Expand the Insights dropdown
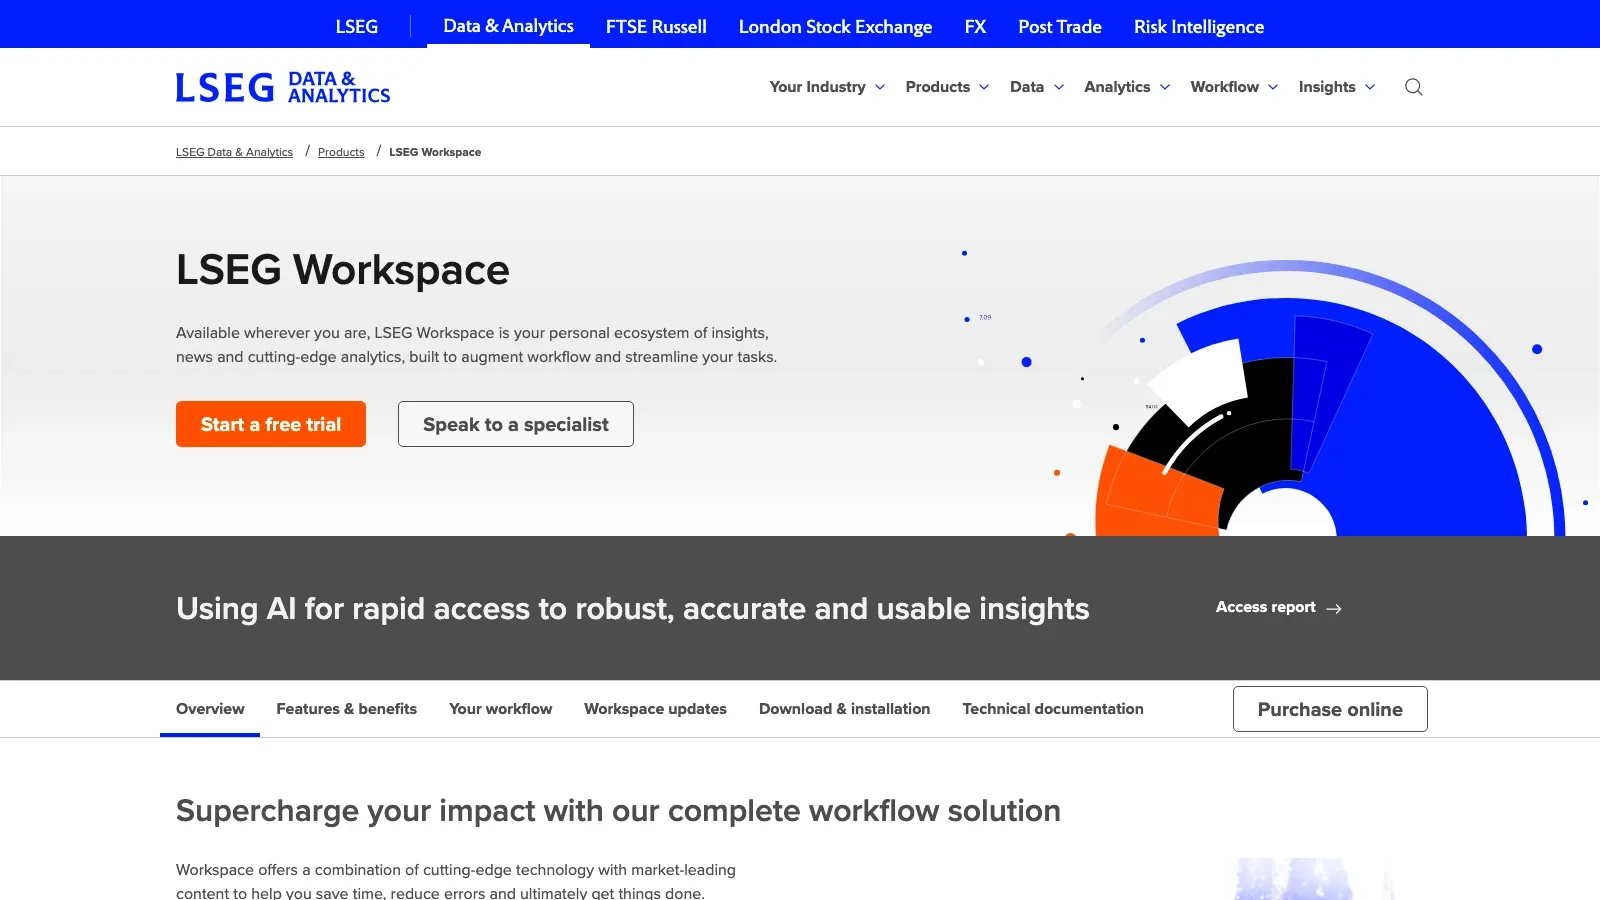This screenshot has height=900, width=1600. coord(1337,87)
